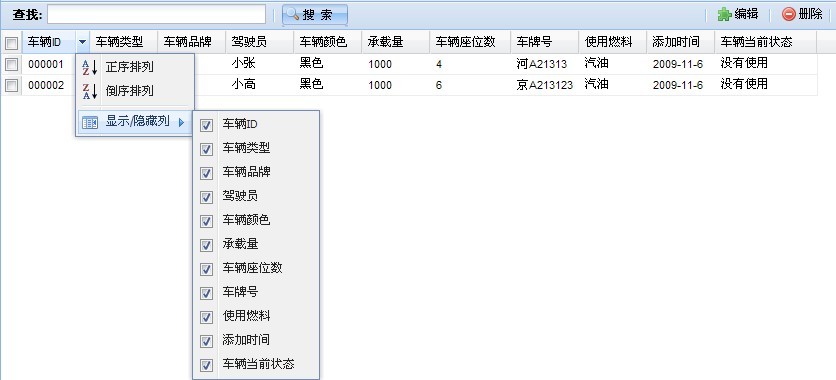The height and width of the screenshot is (380, 836).
Task: Sort by the 车辆类型 column header
Action: (x=124, y=42)
